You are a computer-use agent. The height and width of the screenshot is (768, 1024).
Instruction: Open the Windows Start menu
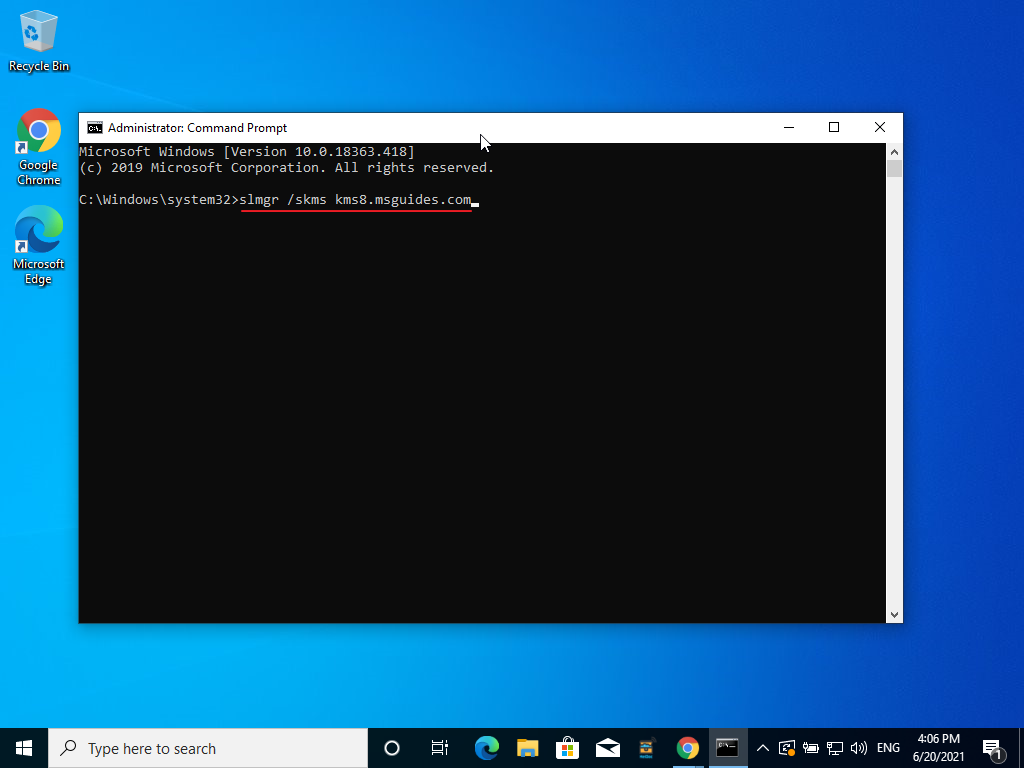tap(24, 748)
